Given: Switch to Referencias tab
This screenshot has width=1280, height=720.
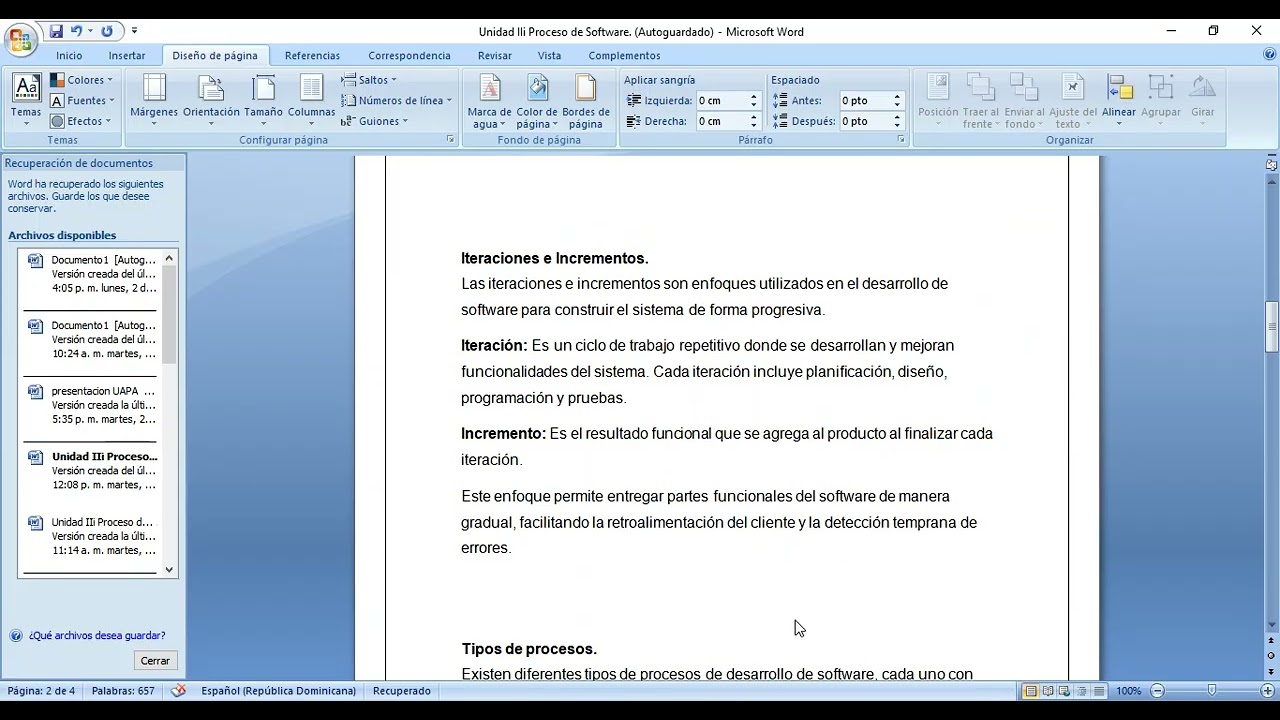Looking at the screenshot, I should (x=312, y=56).
